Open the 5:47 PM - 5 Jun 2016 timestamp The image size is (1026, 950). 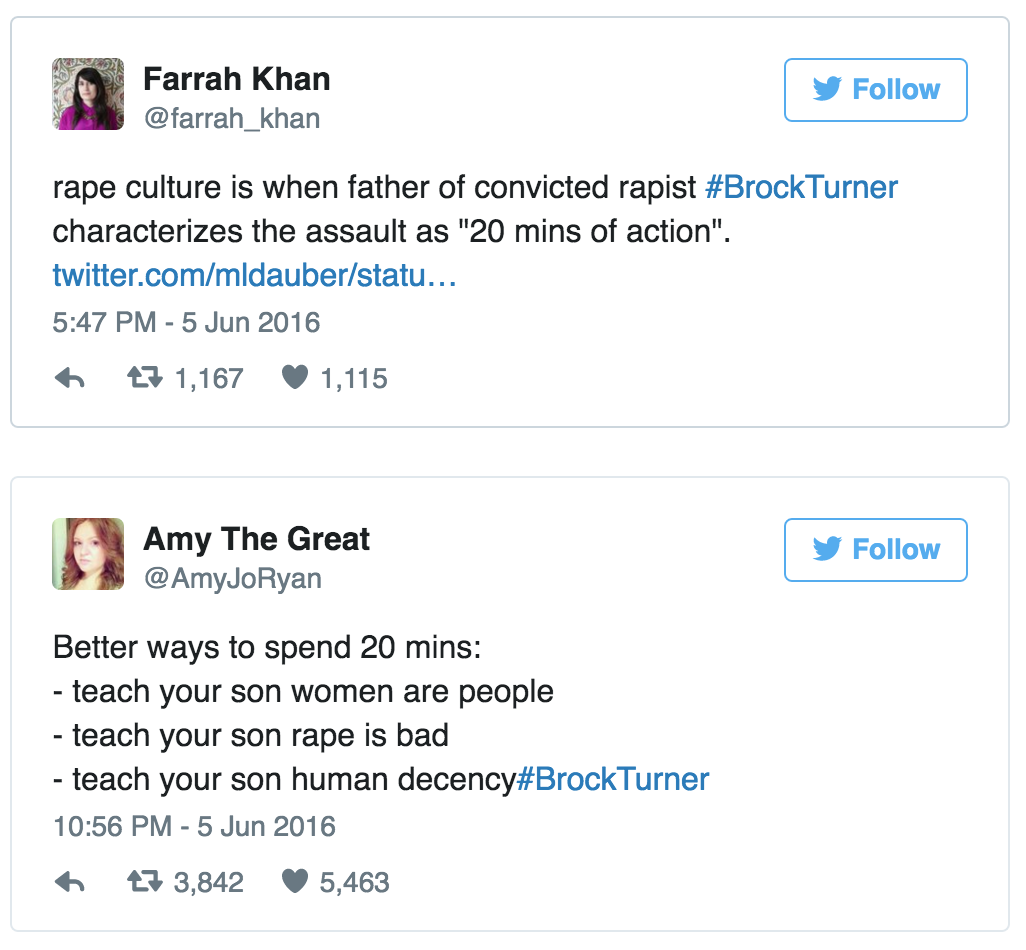(186, 323)
